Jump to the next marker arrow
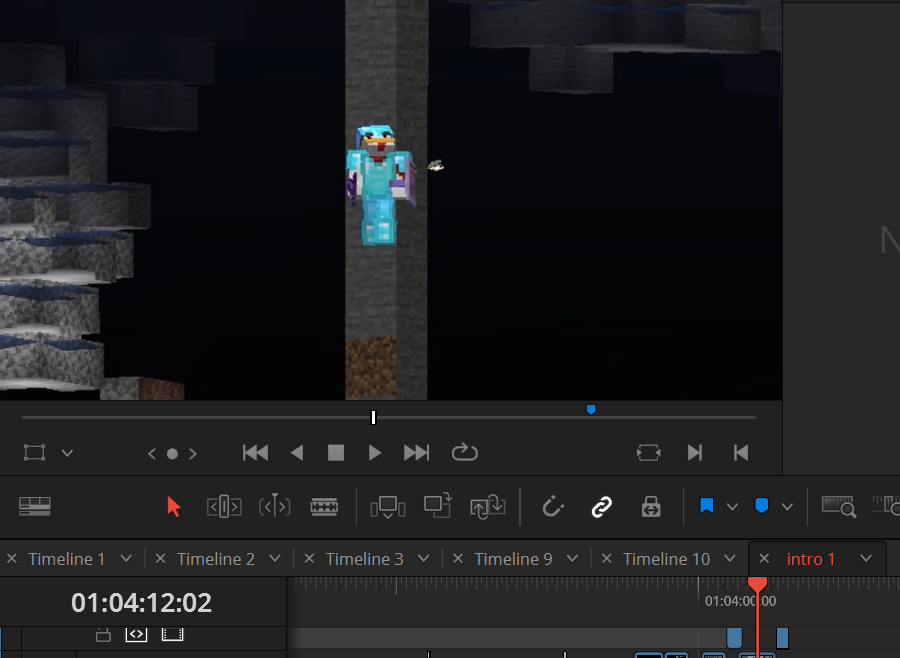Image resolution: width=900 pixels, height=658 pixels. [193, 454]
